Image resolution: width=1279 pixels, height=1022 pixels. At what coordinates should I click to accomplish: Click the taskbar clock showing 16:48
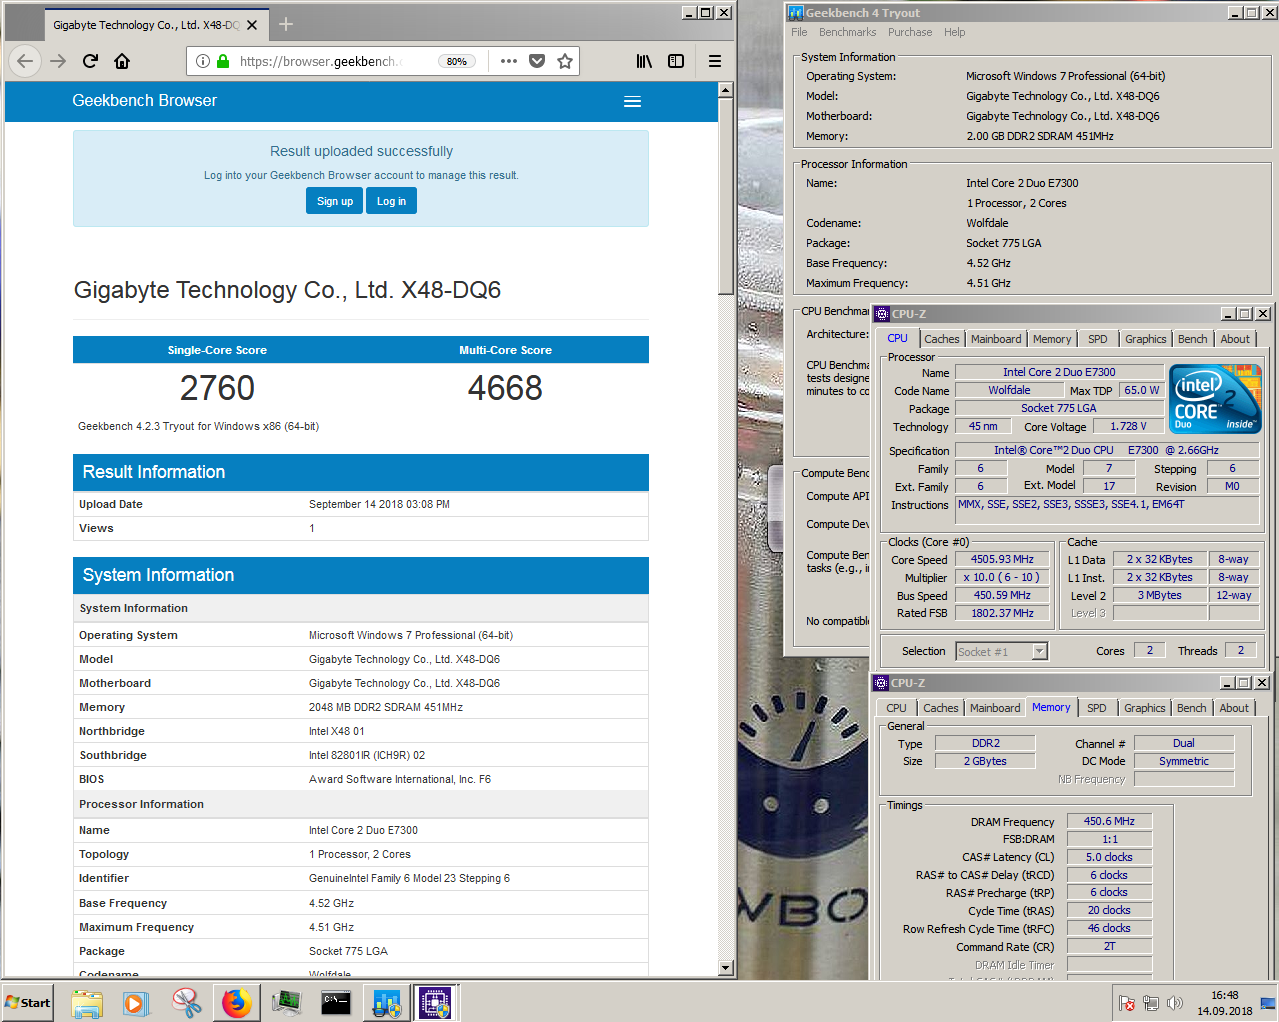[x=1225, y=1003]
